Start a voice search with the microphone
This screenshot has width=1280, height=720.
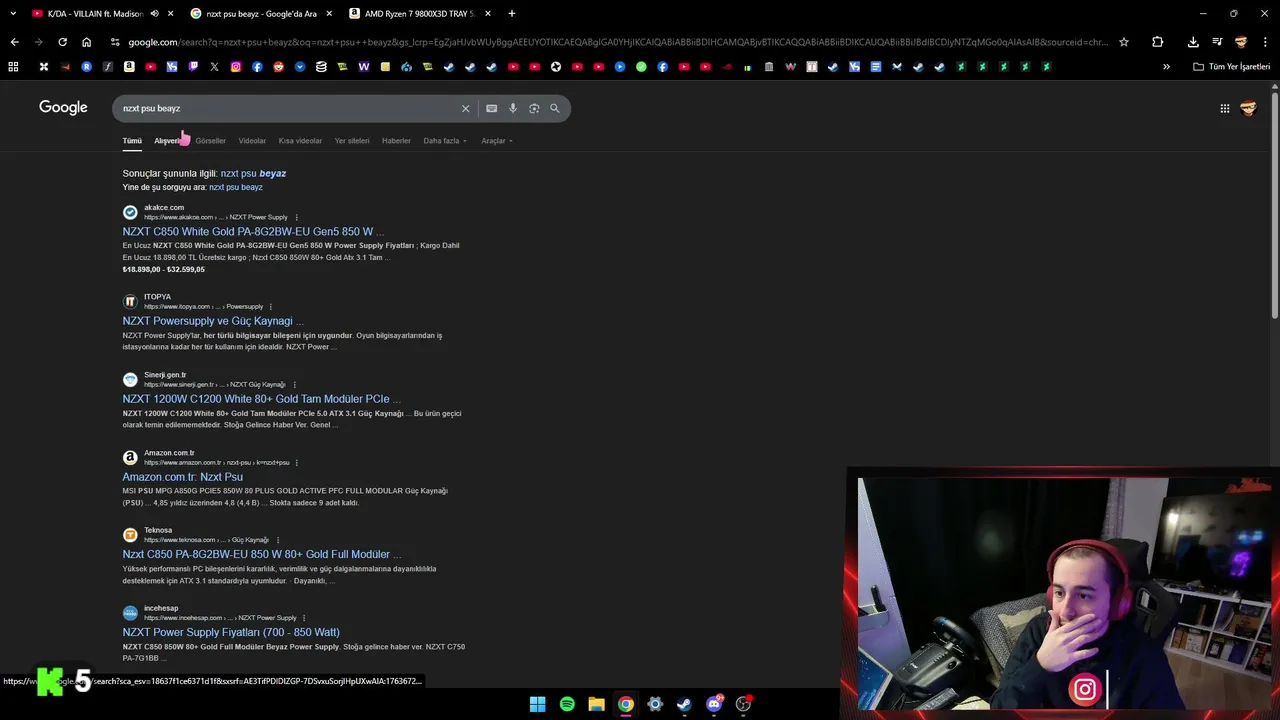tap(513, 108)
